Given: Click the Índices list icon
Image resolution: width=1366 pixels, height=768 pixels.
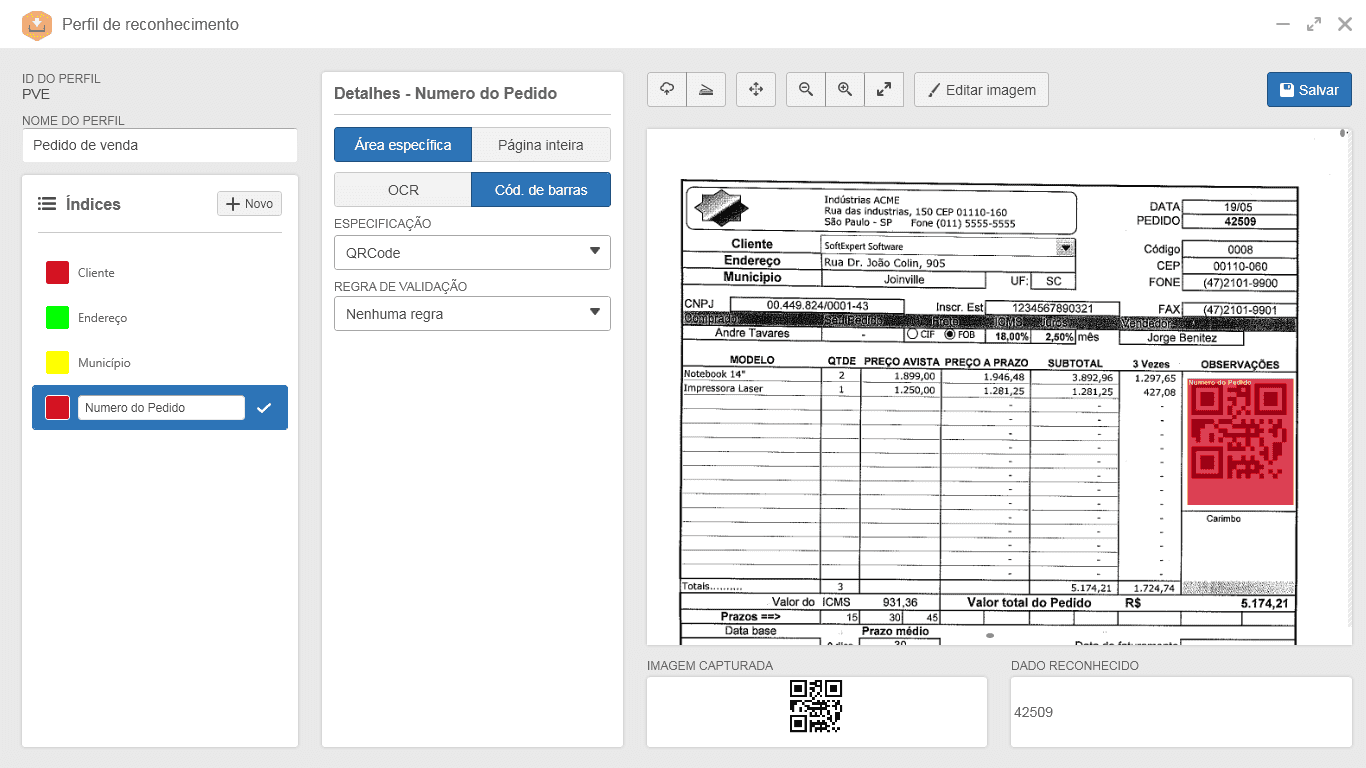Looking at the screenshot, I should (46, 204).
